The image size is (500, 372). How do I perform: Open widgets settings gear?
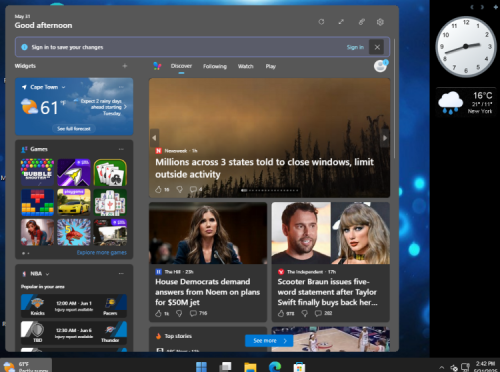[x=380, y=22]
